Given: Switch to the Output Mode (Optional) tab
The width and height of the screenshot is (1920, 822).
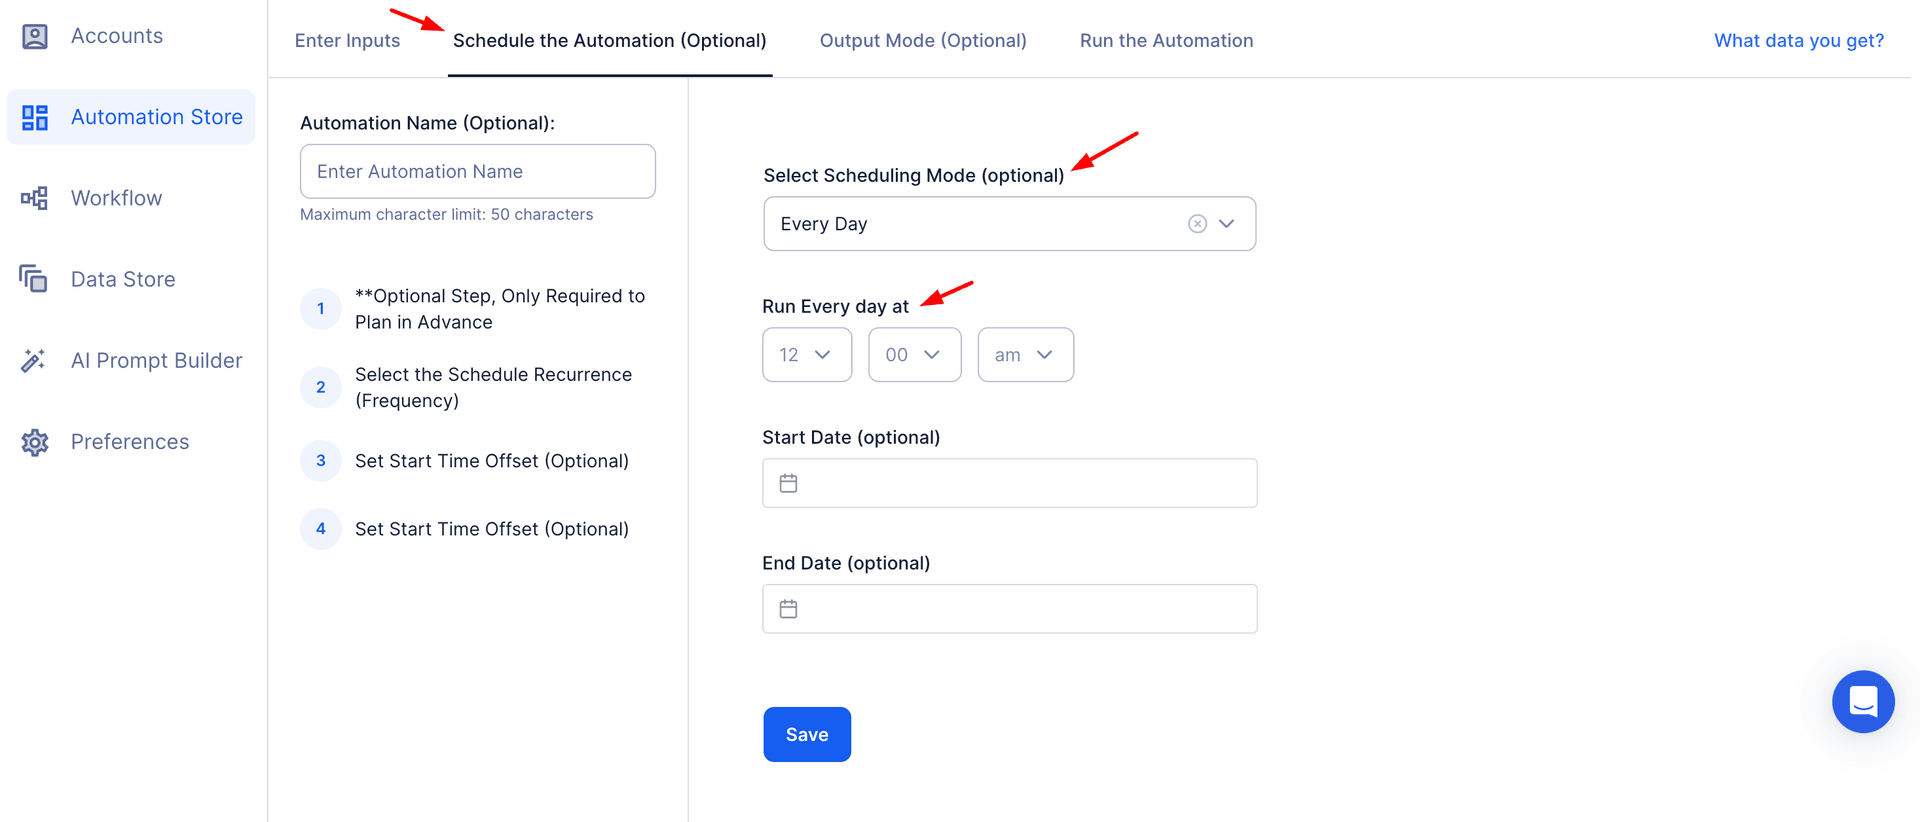Looking at the screenshot, I should tap(923, 41).
